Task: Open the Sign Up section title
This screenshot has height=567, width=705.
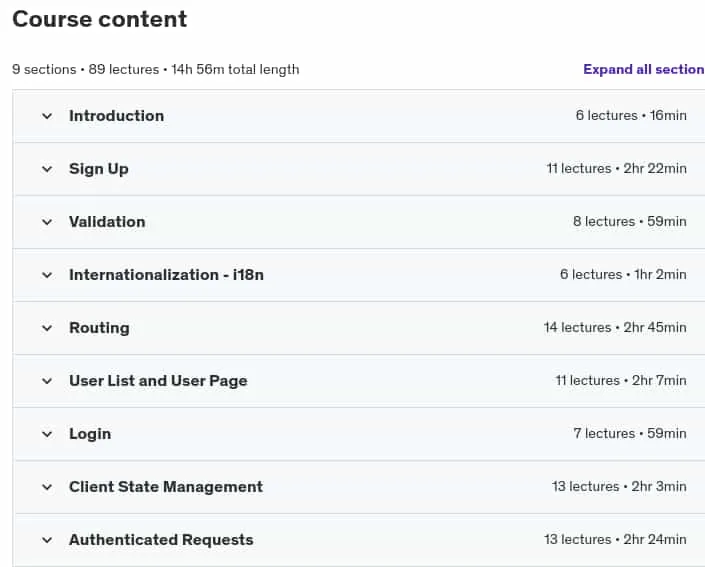Action: pos(99,169)
